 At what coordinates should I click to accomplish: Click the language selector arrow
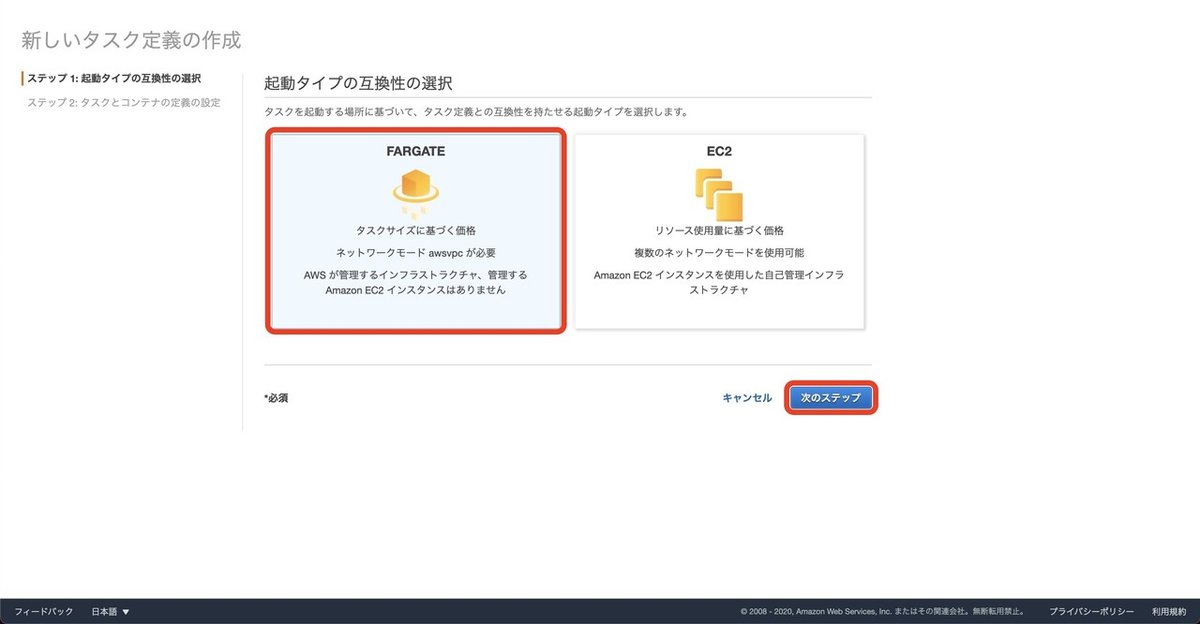click(124, 610)
